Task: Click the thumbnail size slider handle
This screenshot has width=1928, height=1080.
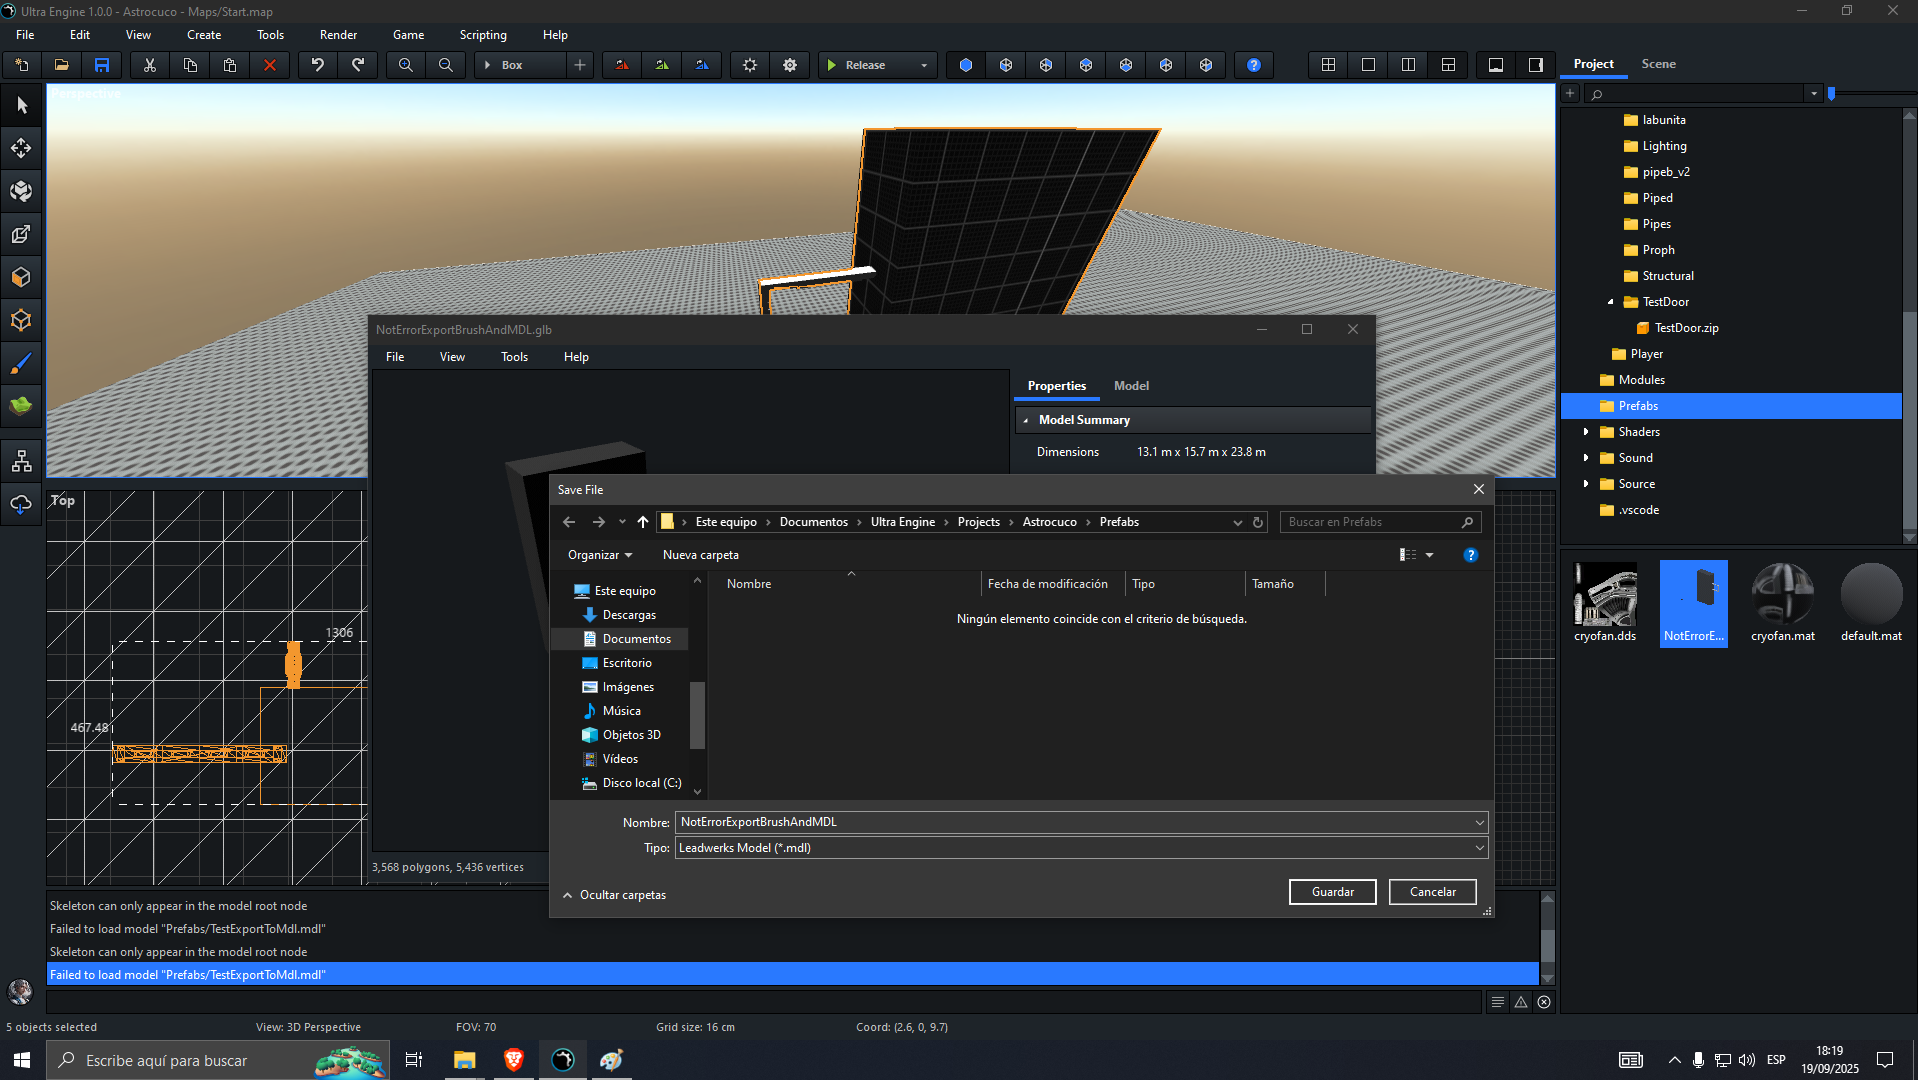Action: pos(1831,93)
